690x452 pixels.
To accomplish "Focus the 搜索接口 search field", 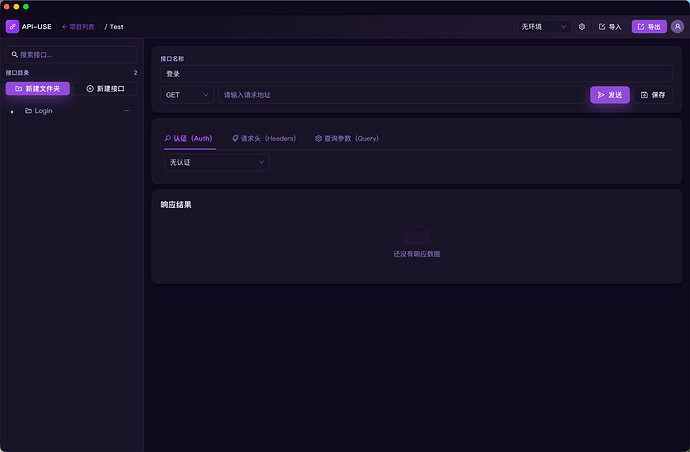I will click(x=72, y=55).
